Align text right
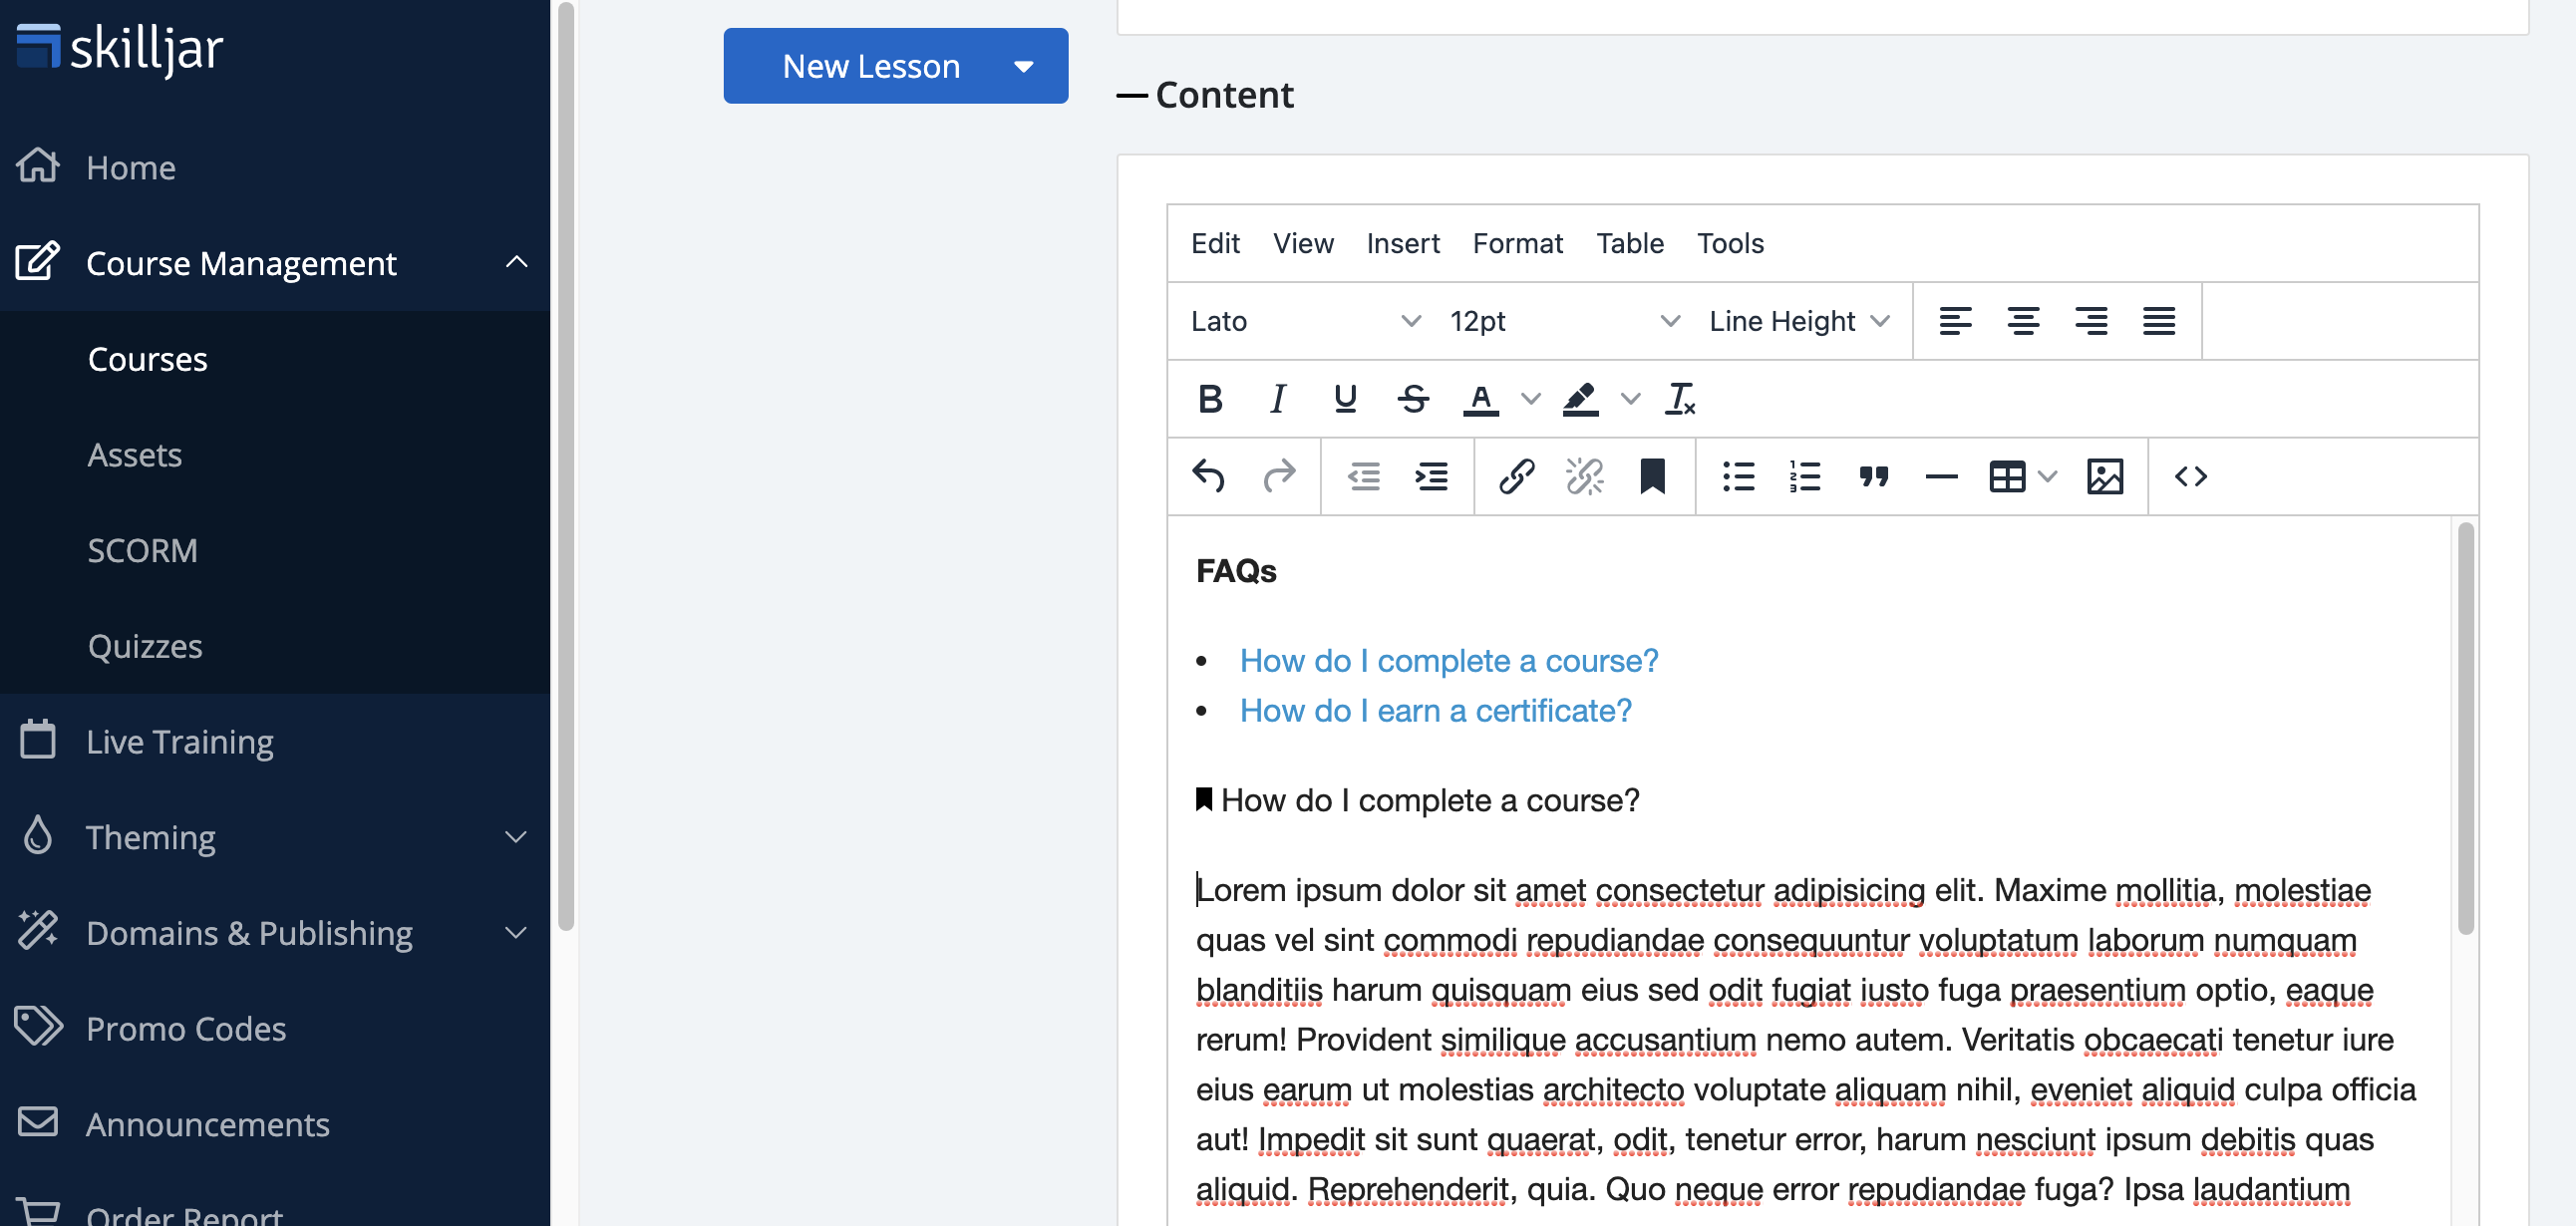Image resolution: width=2576 pixels, height=1226 pixels. [x=2091, y=321]
